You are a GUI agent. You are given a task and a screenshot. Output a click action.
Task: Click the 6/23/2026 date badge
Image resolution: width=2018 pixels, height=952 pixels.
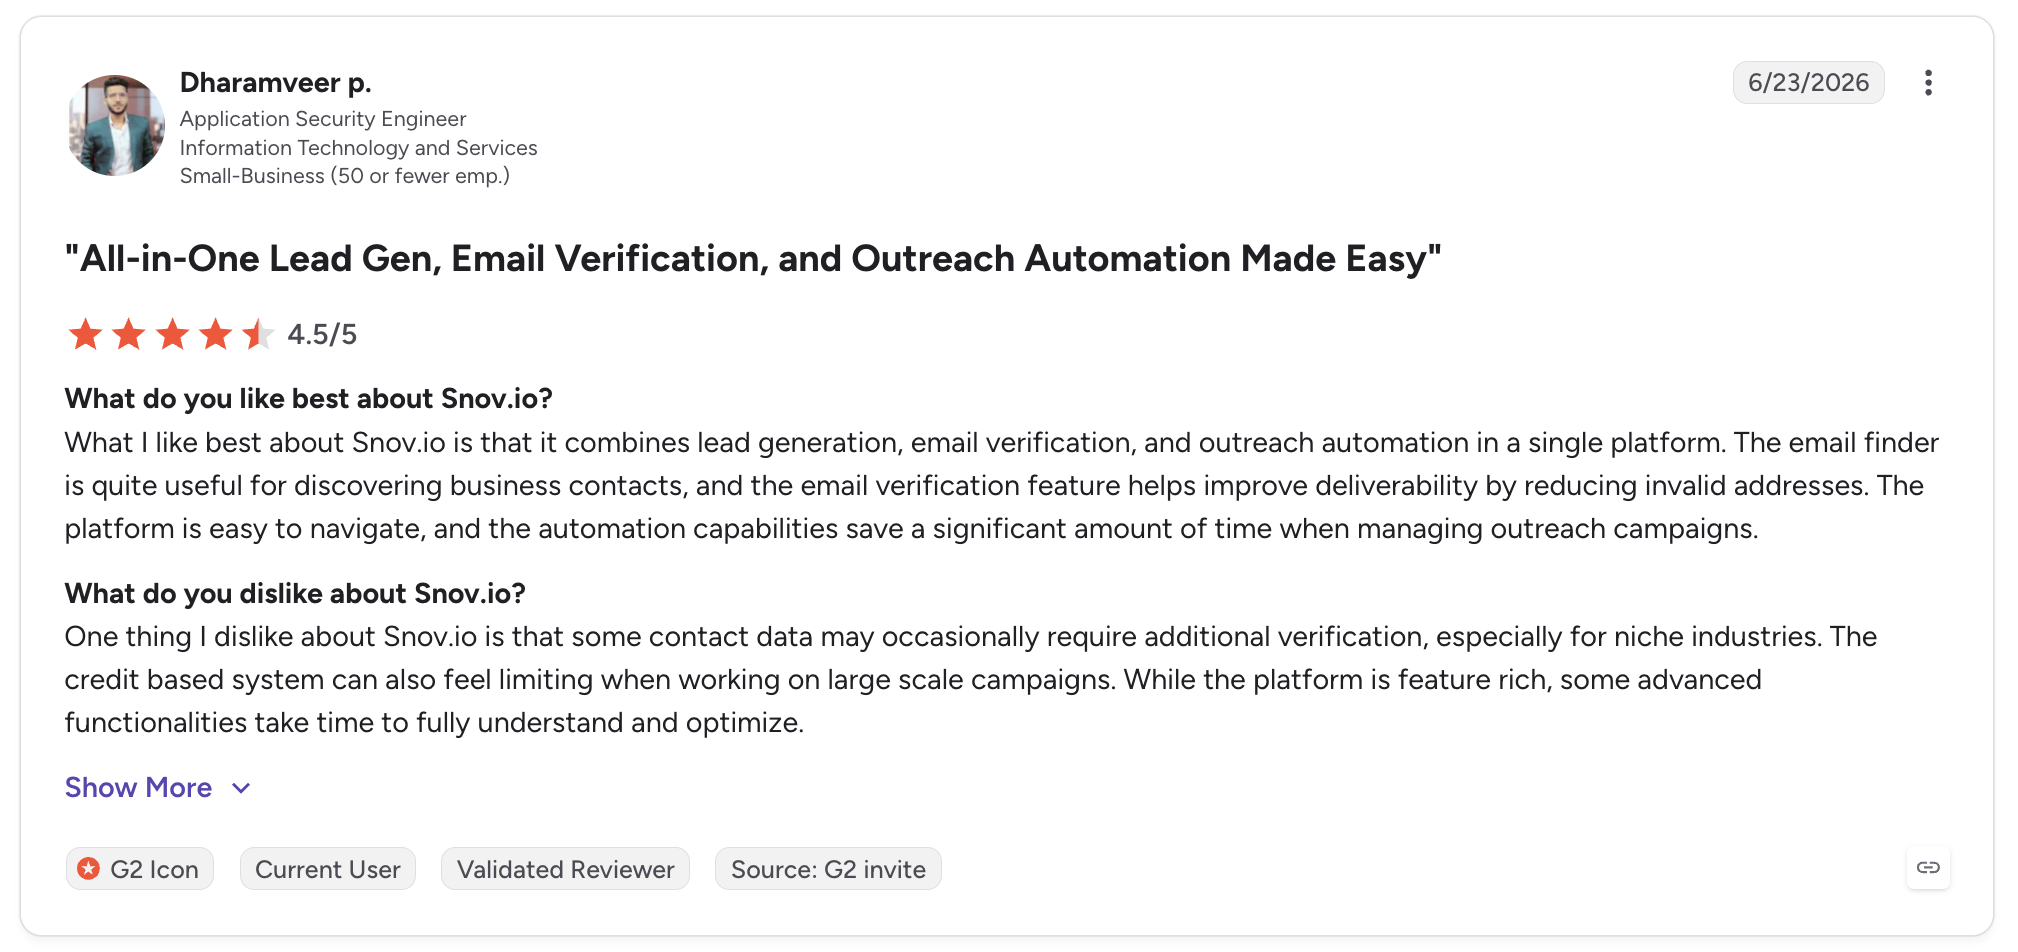1808,83
